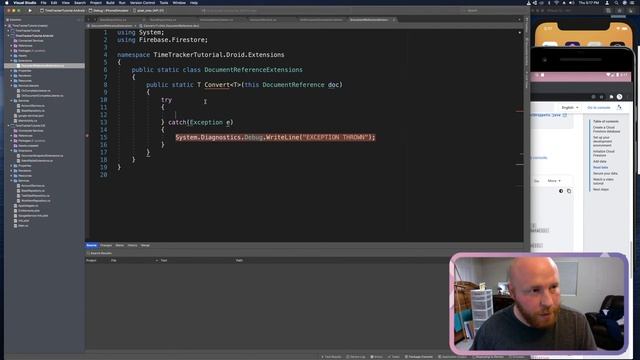Viewport: 640px width, 360px height.
Task: Click the highlighted Debug.WriteLine statement
Action: [x=275, y=138]
